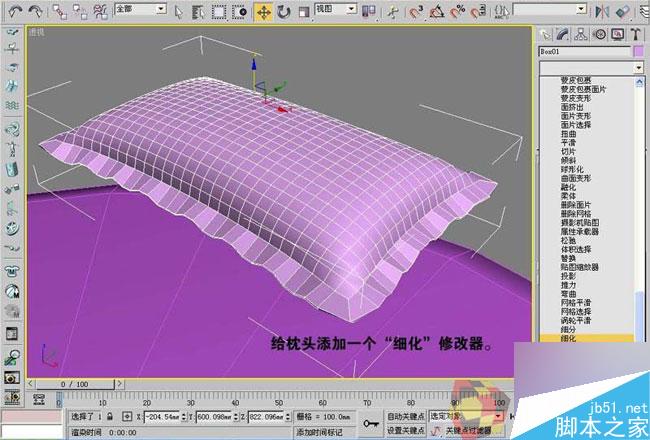Open the mini curve editor icon by the timeline
Screen dimensions: 650x440
[39, 399]
